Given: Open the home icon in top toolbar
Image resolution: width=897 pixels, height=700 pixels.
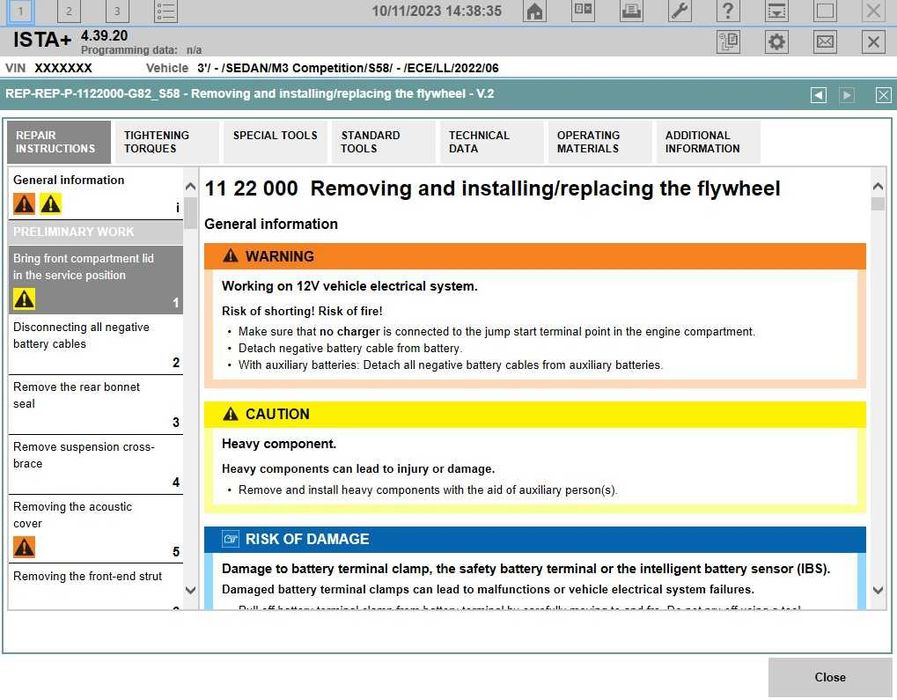Looking at the screenshot, I should pyautogui.click(x=534, y=11).
